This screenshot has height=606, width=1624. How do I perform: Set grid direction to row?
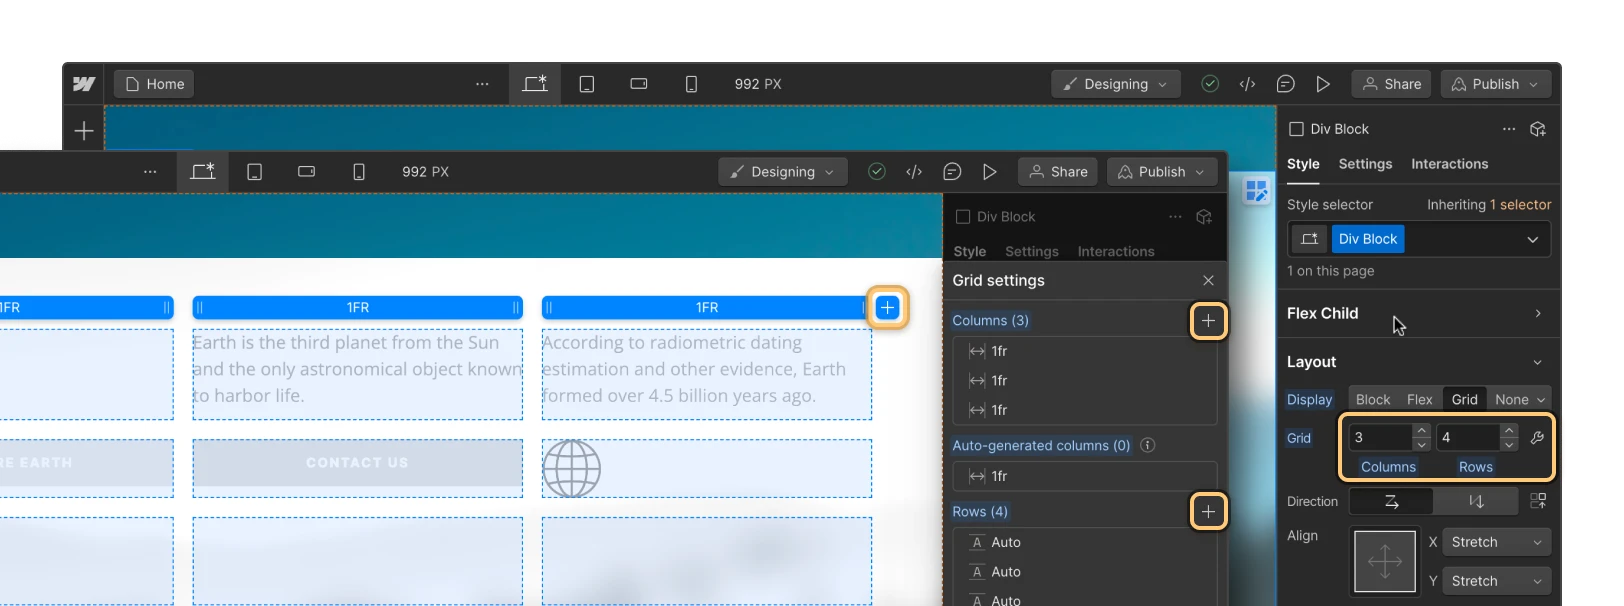click(1391, 501)
